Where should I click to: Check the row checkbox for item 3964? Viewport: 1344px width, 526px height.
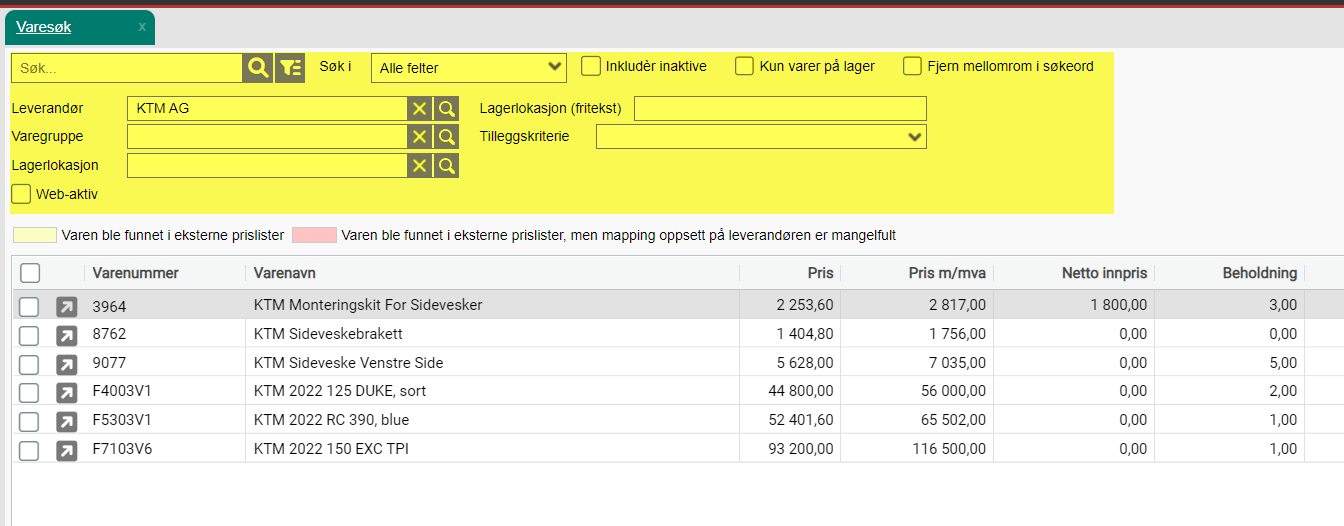(29, 306)
